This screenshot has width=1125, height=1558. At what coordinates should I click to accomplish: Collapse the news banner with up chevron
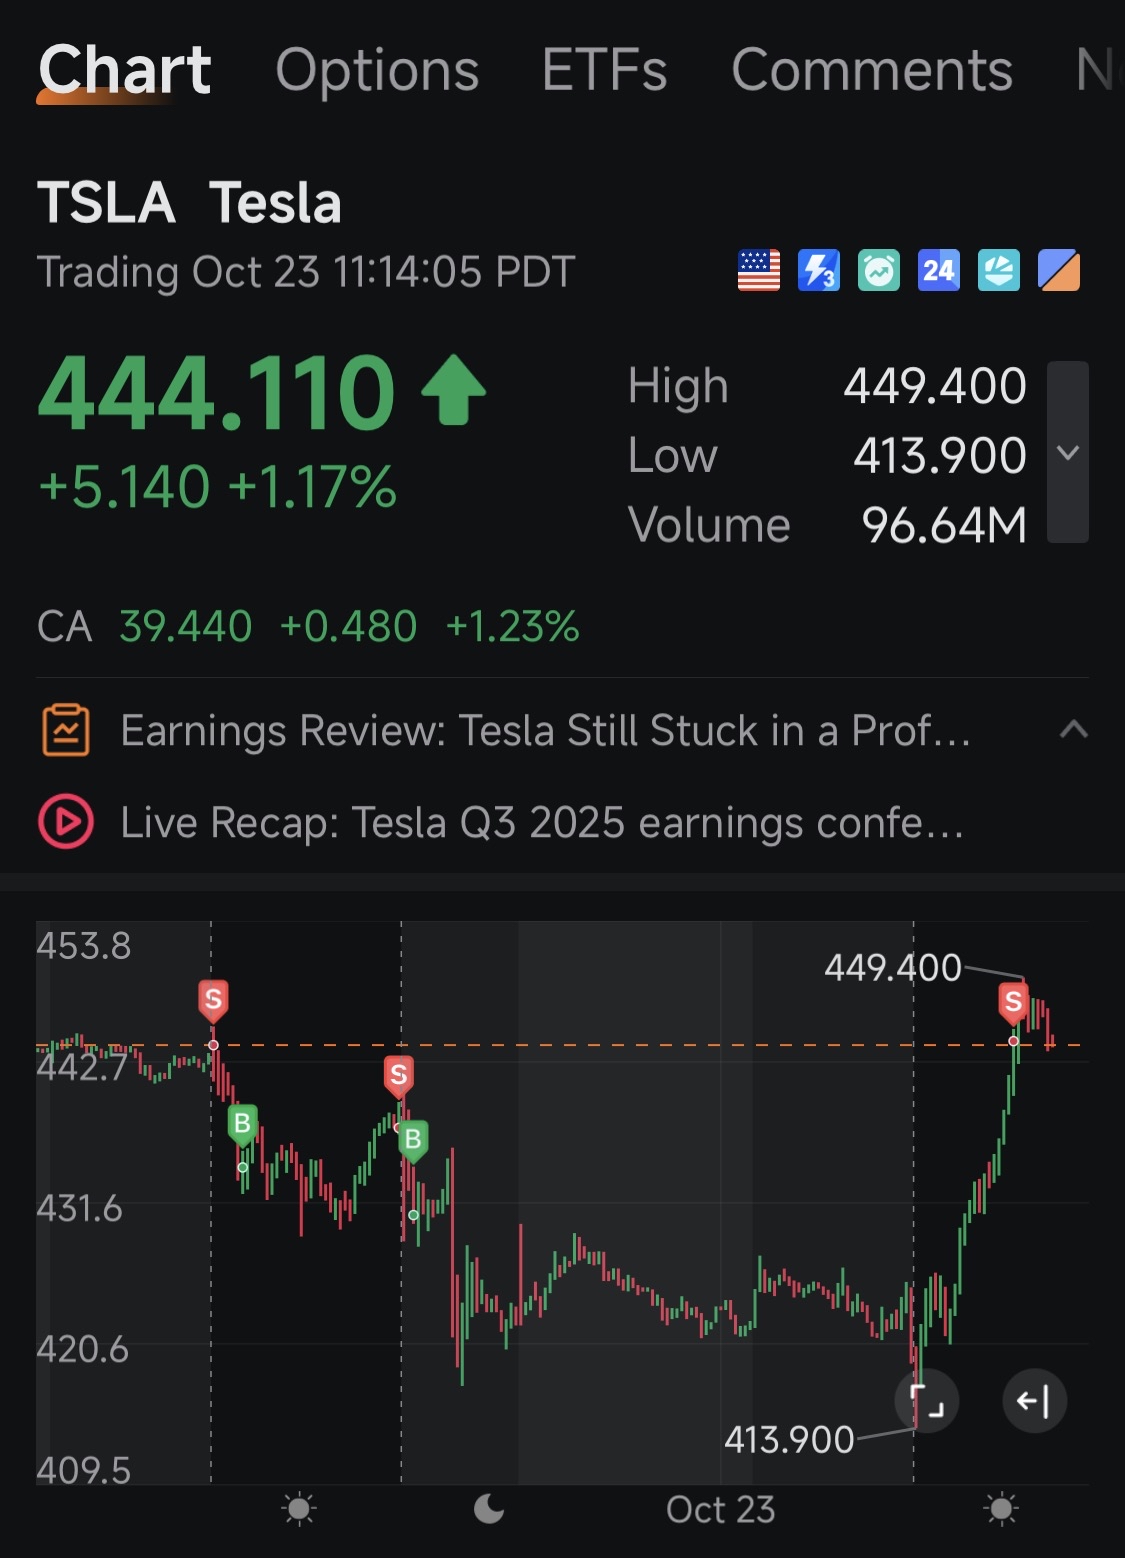coord(1073,730)
